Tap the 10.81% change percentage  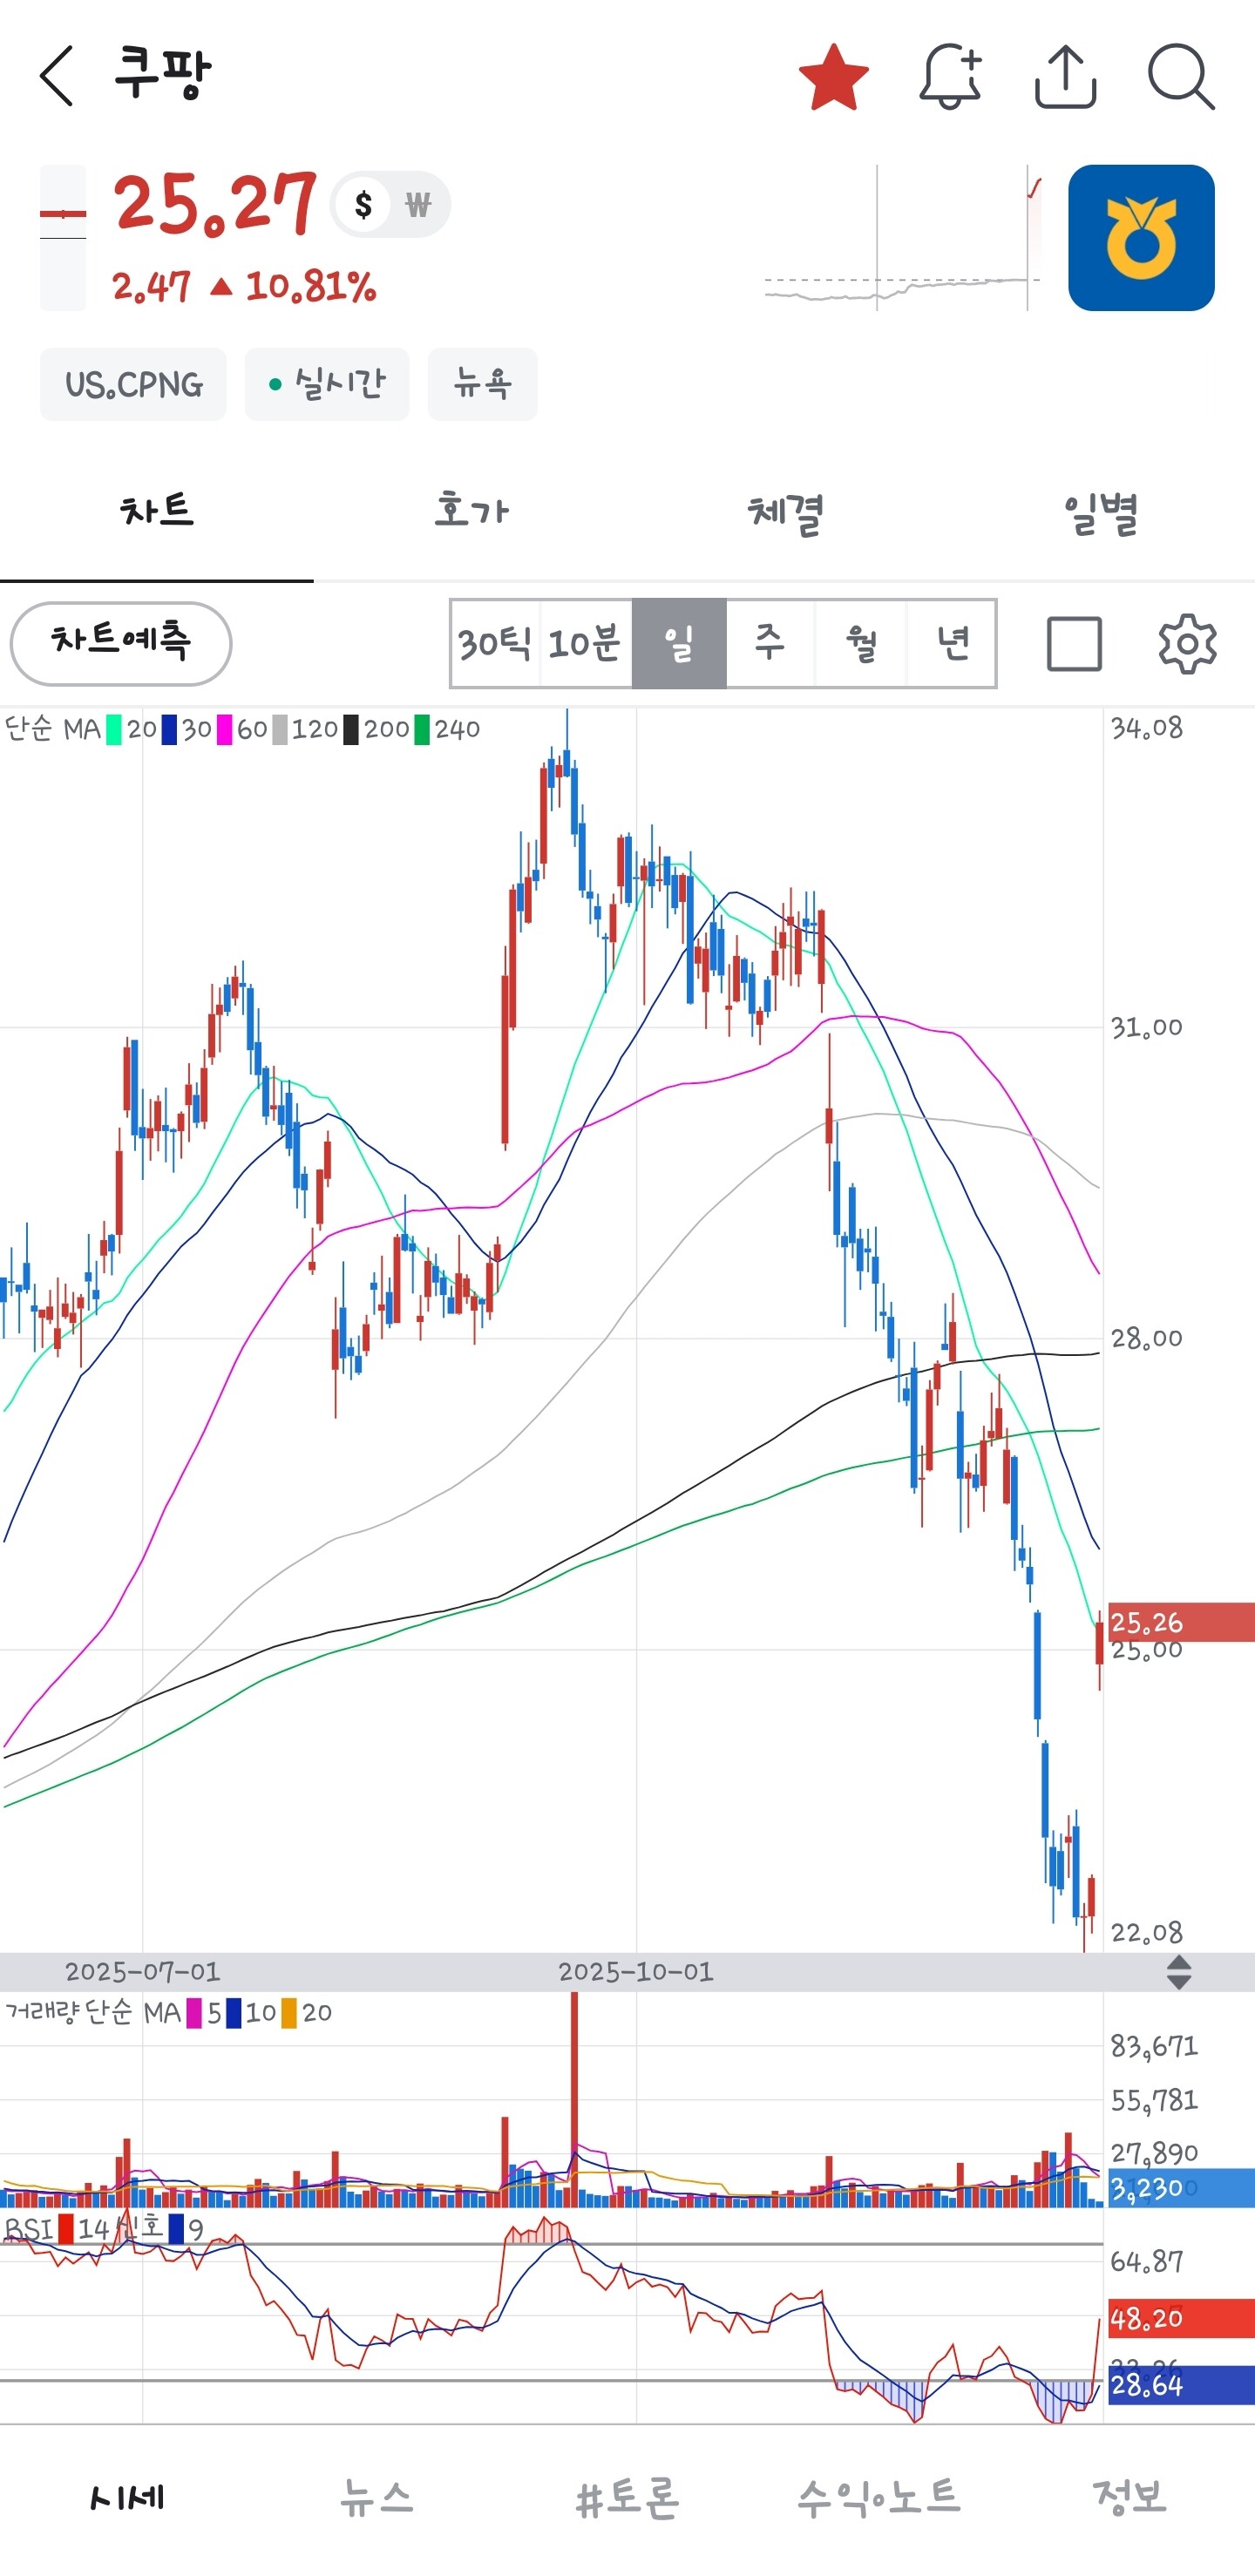[311, 287]
